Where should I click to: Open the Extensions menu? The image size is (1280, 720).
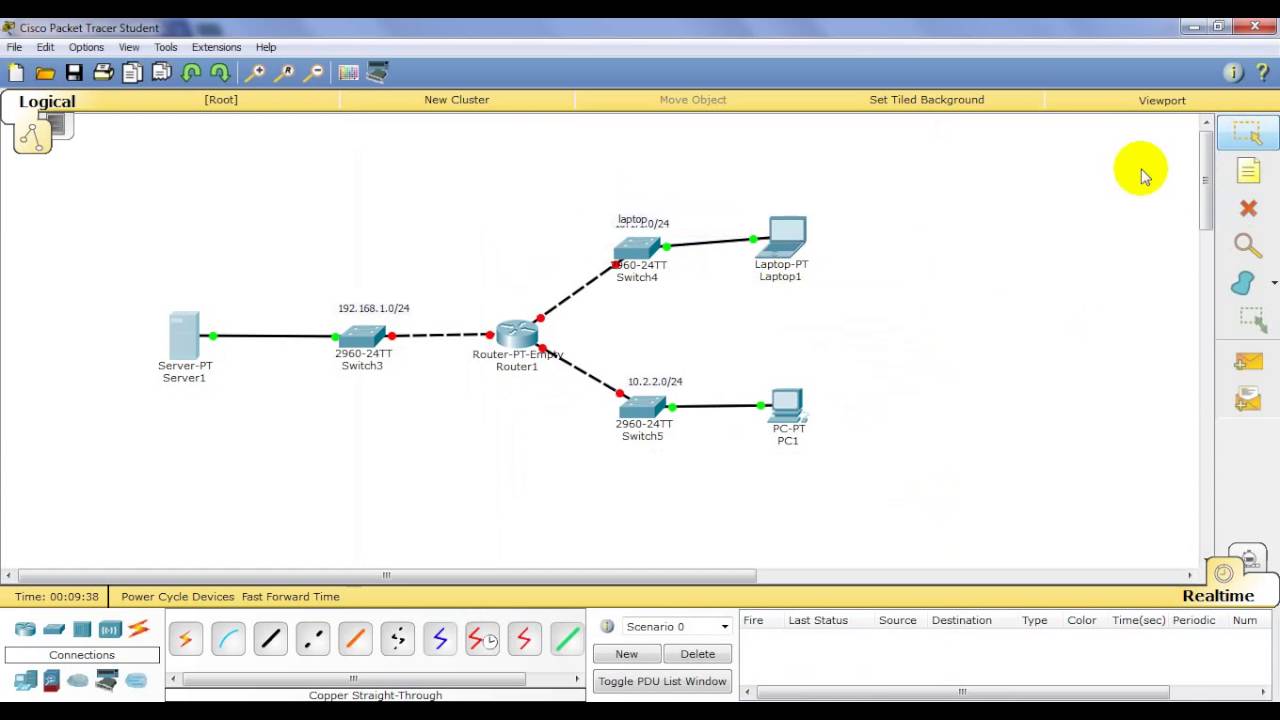[216, 47]
